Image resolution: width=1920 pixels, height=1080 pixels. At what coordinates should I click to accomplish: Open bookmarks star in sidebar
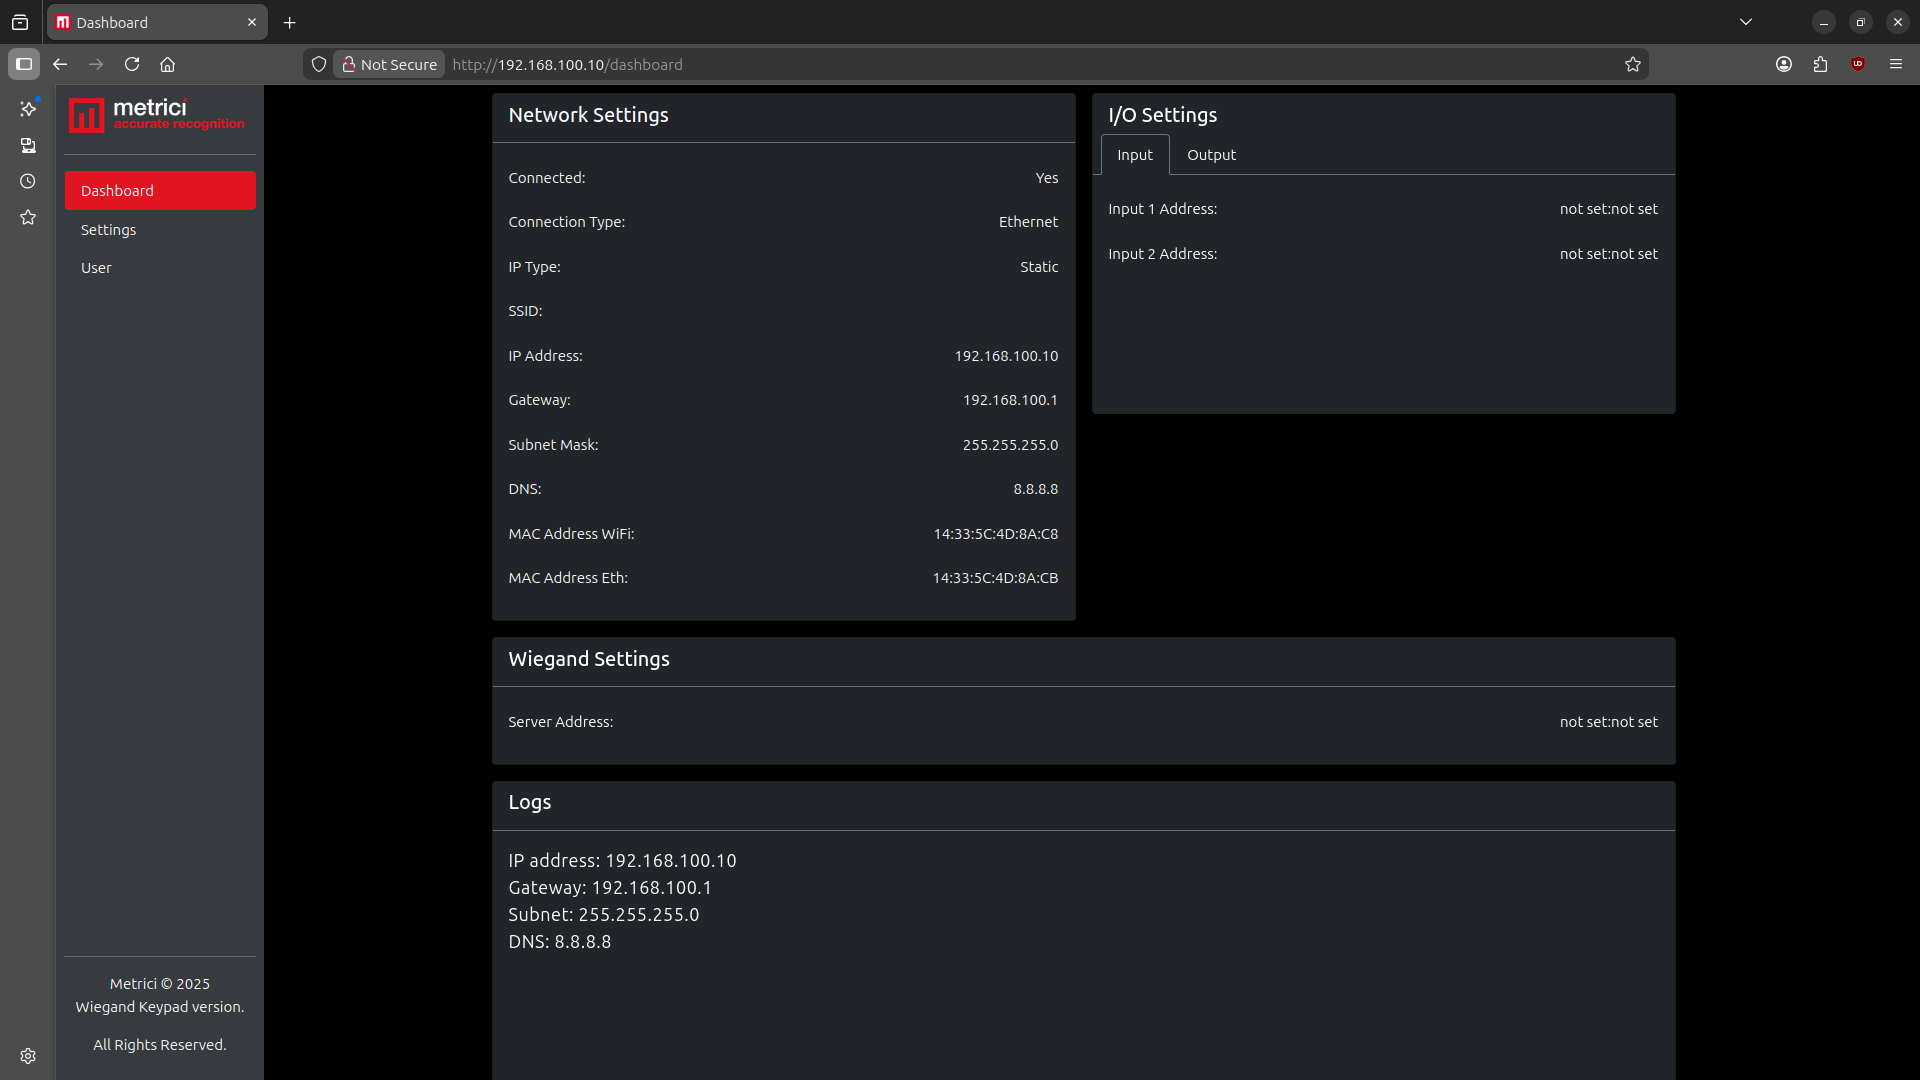click(28, 217)
